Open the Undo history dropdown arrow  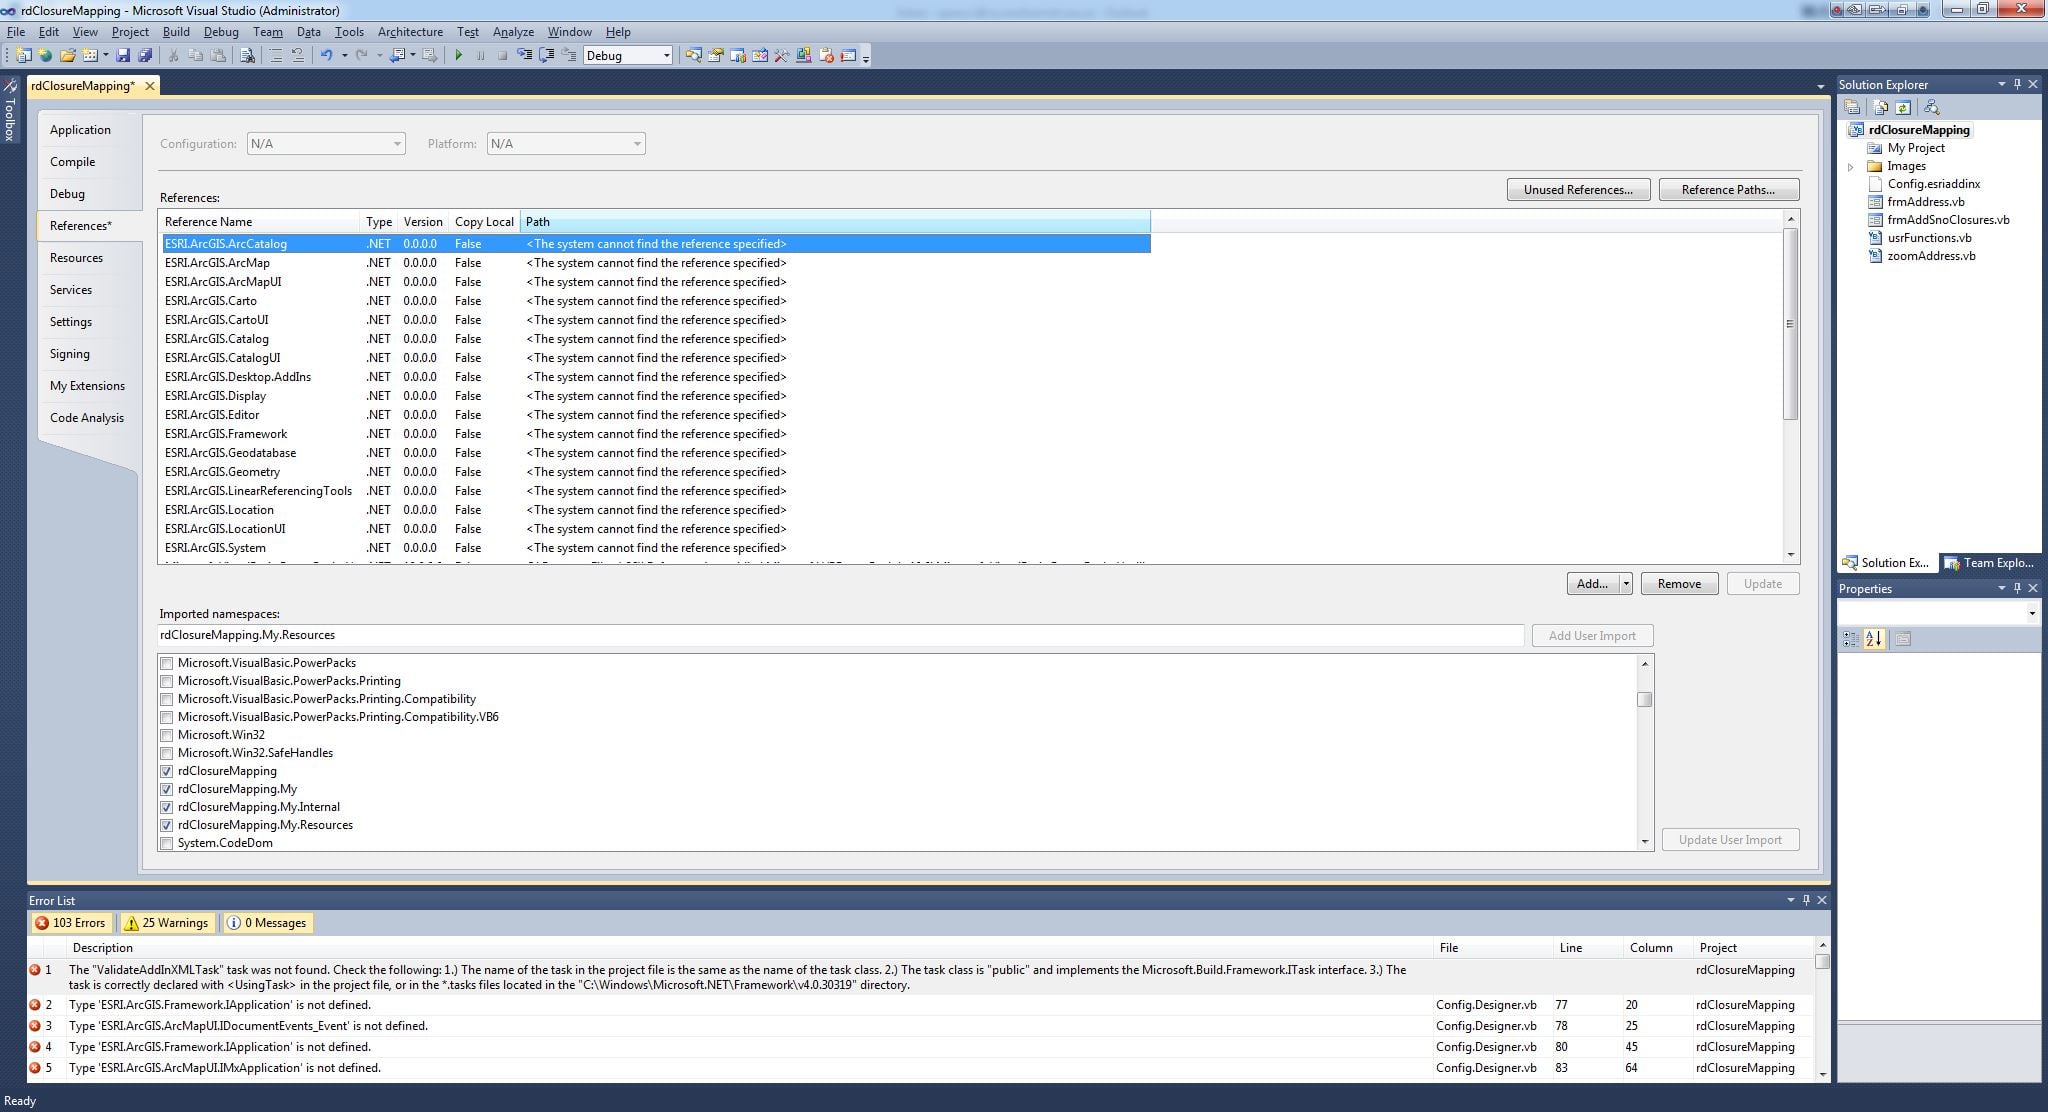click(345, 56)
